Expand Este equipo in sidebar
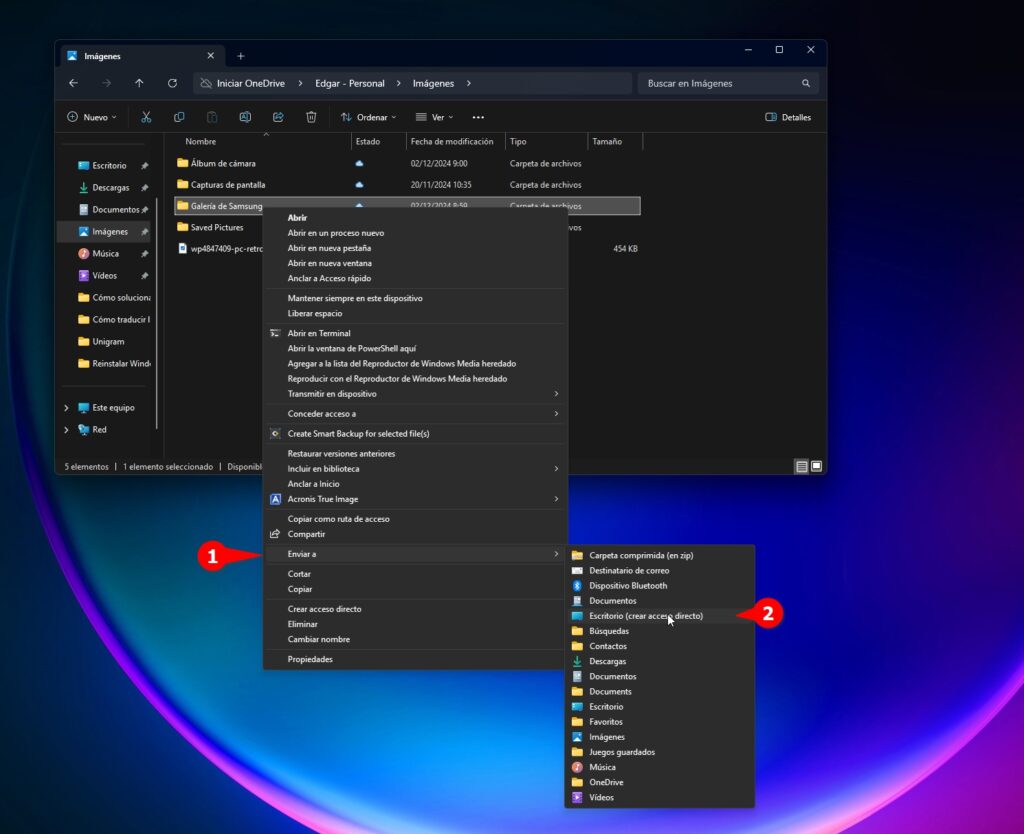This screenshot has height=834, width=1024. (66, 408)
